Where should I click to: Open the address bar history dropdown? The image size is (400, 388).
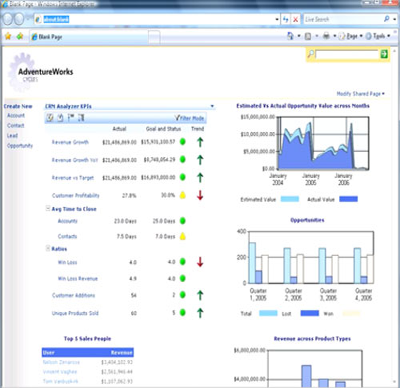click(x=277, y=20)
